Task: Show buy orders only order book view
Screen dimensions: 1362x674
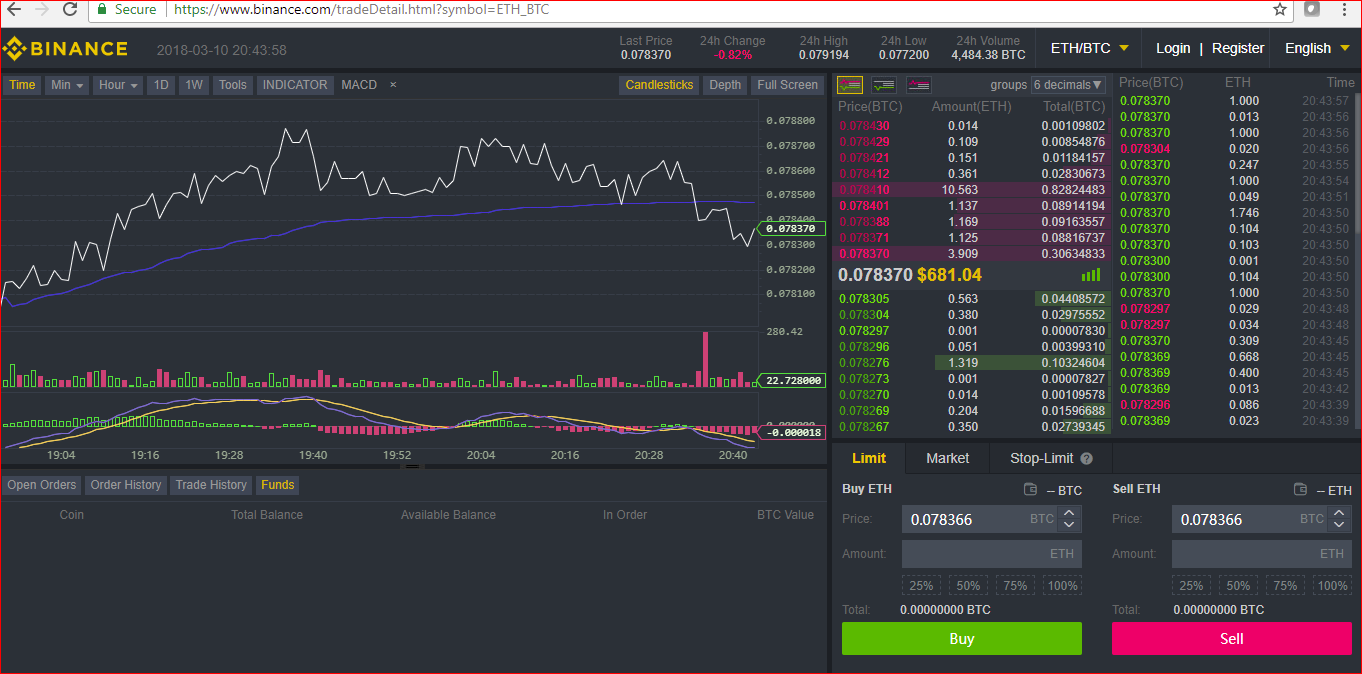Action: (884, 85)
